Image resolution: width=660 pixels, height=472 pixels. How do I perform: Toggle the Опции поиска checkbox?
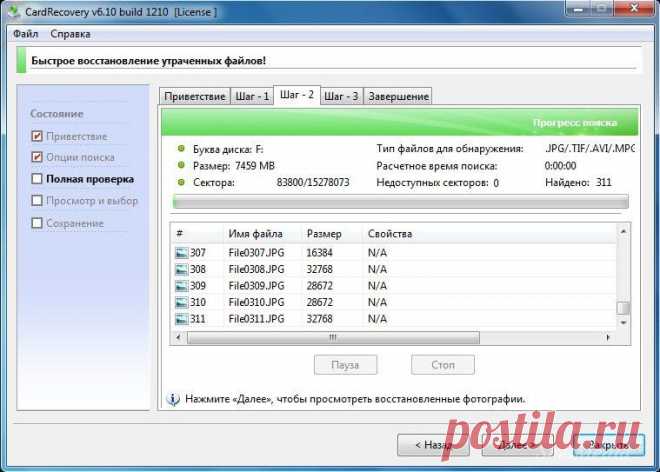pyautogui.click(x=37, y=157)
